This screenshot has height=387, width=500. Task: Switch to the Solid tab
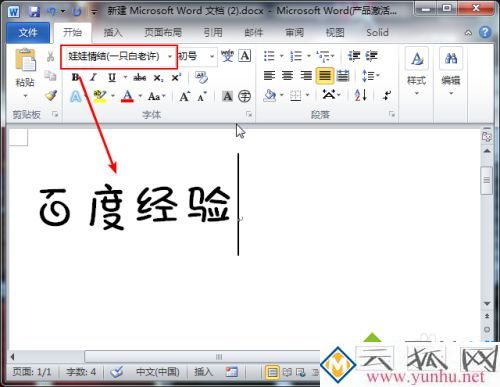point(377,33)
